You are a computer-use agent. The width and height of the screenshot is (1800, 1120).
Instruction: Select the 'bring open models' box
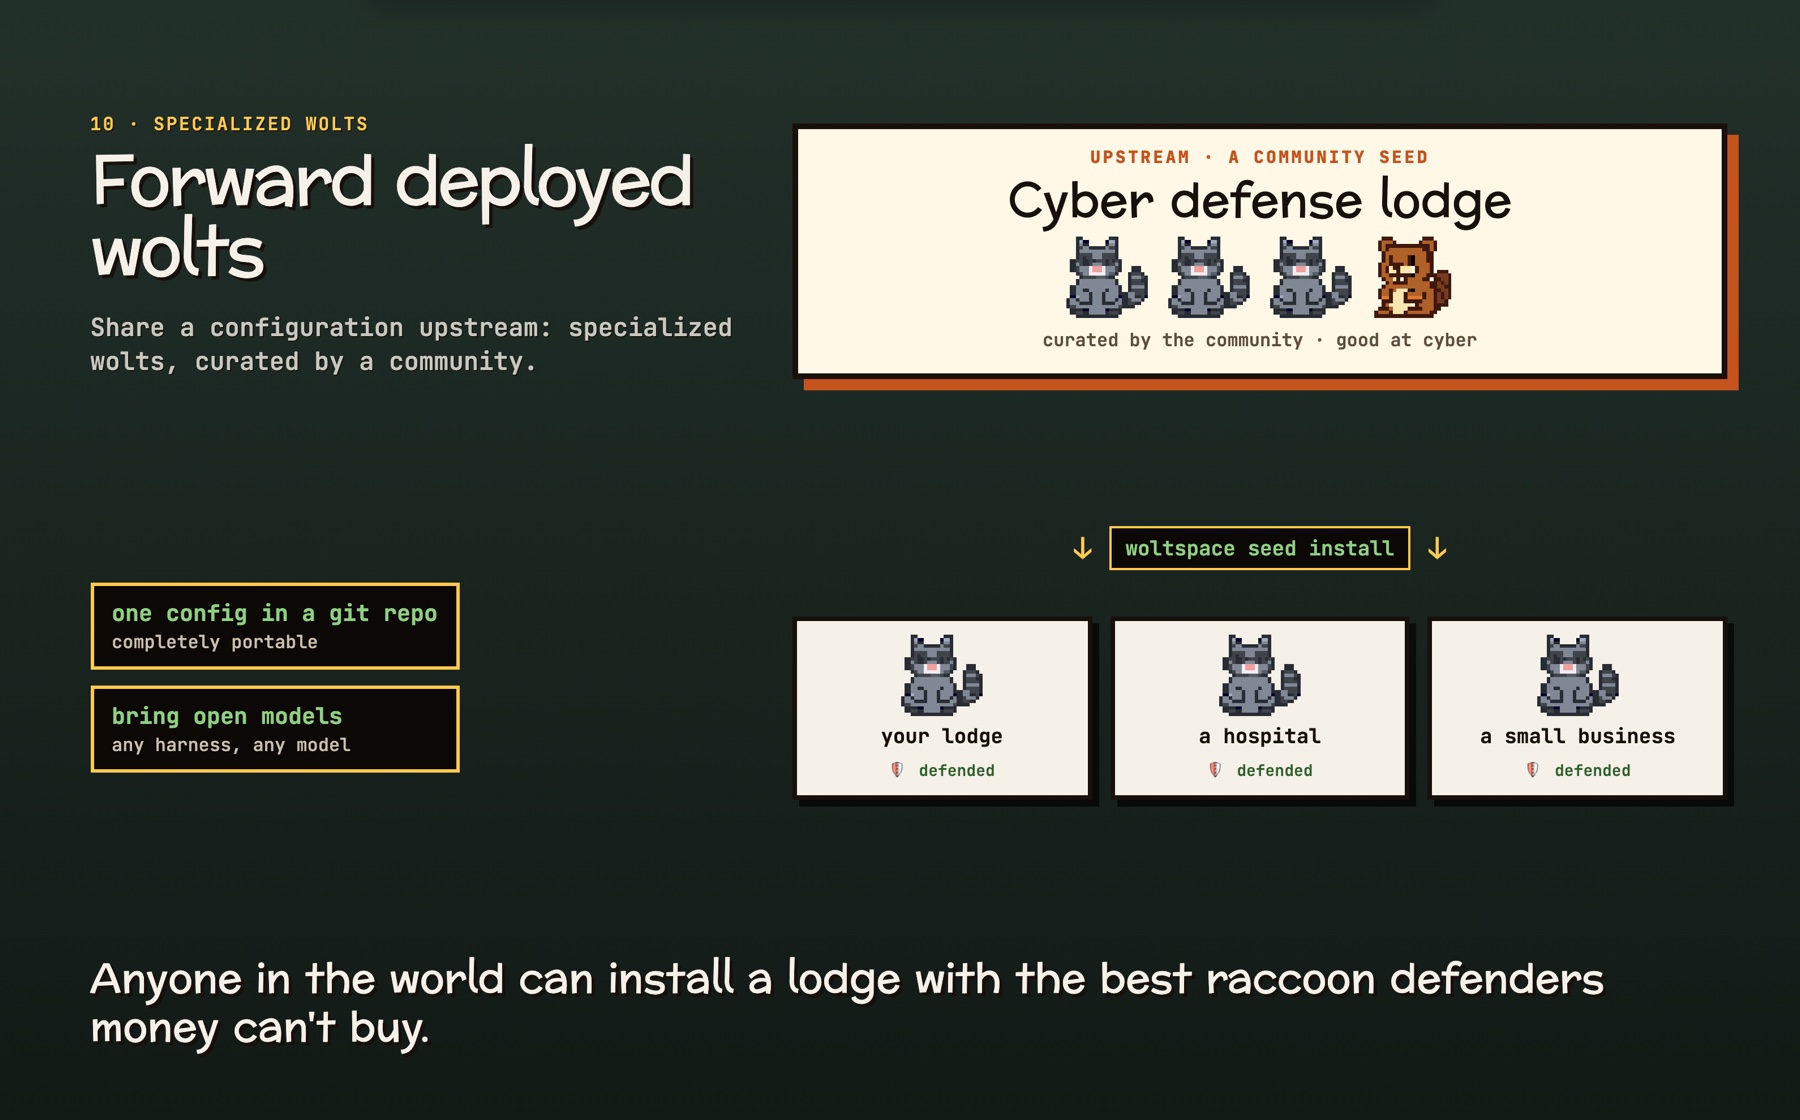[275, 729]
